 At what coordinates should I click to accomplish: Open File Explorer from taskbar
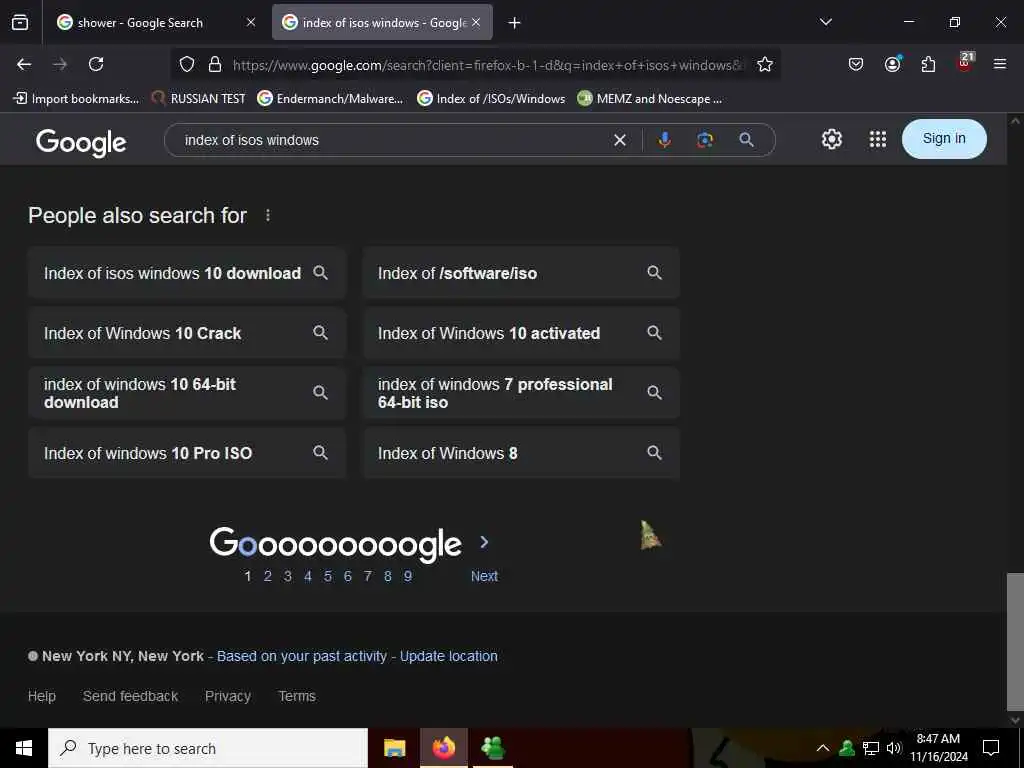(x=394, y=748)
